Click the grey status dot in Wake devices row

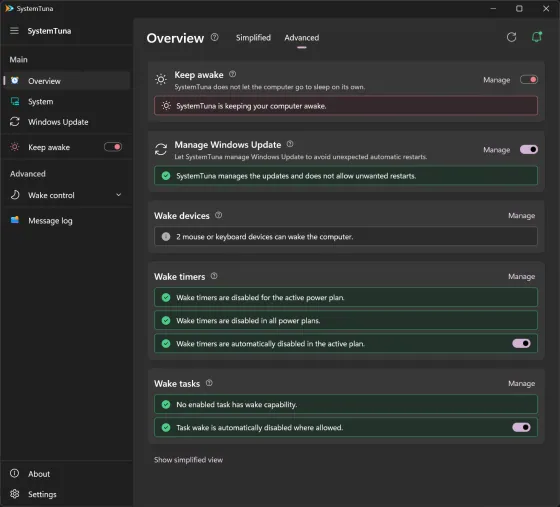pos(166,236)
